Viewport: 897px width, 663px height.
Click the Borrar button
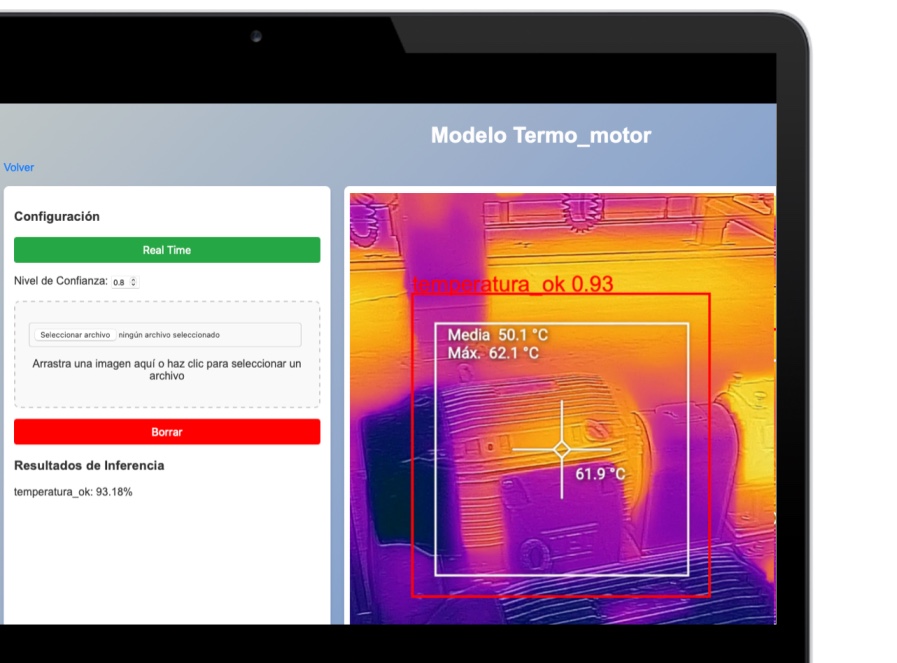point(167,432)
